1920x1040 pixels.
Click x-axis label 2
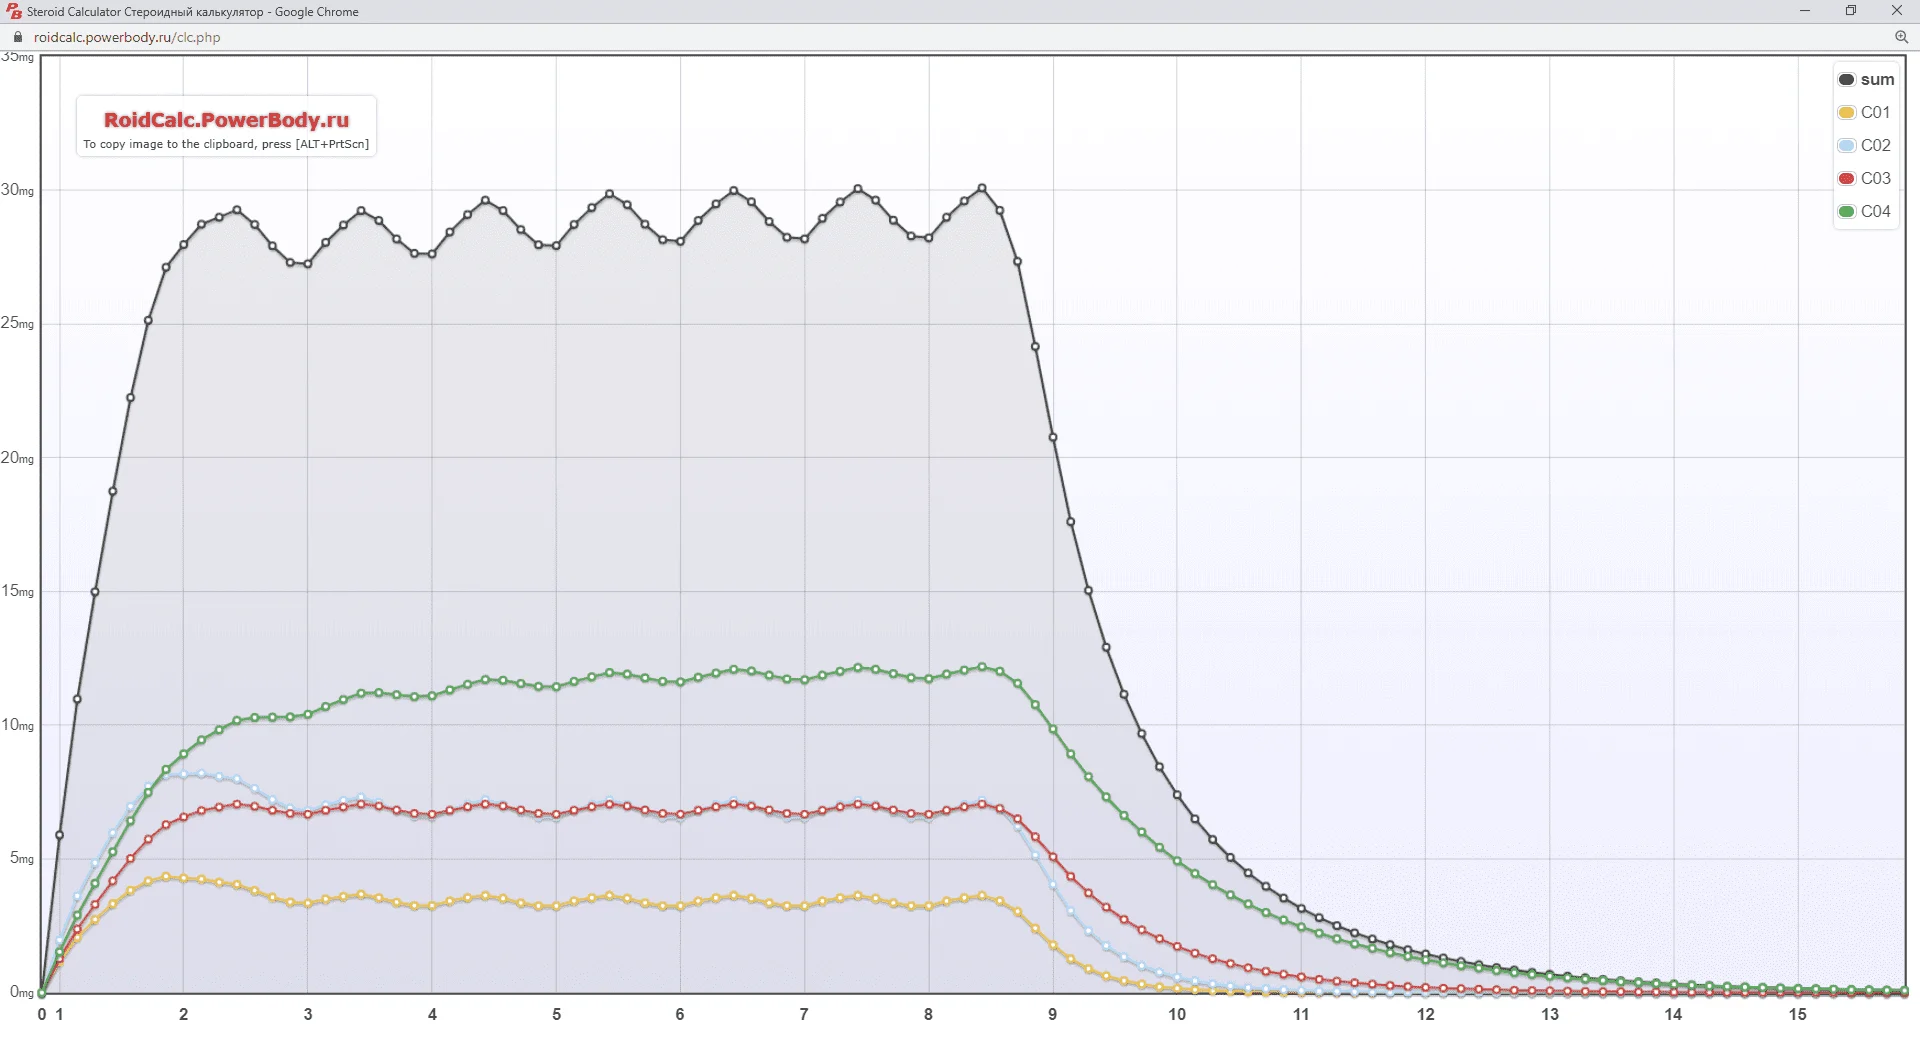point(184,1014)
